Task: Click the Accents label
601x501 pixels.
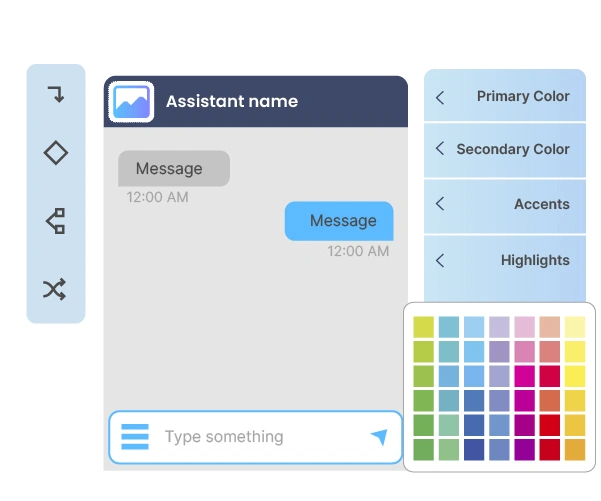Action: coord(542,204)
